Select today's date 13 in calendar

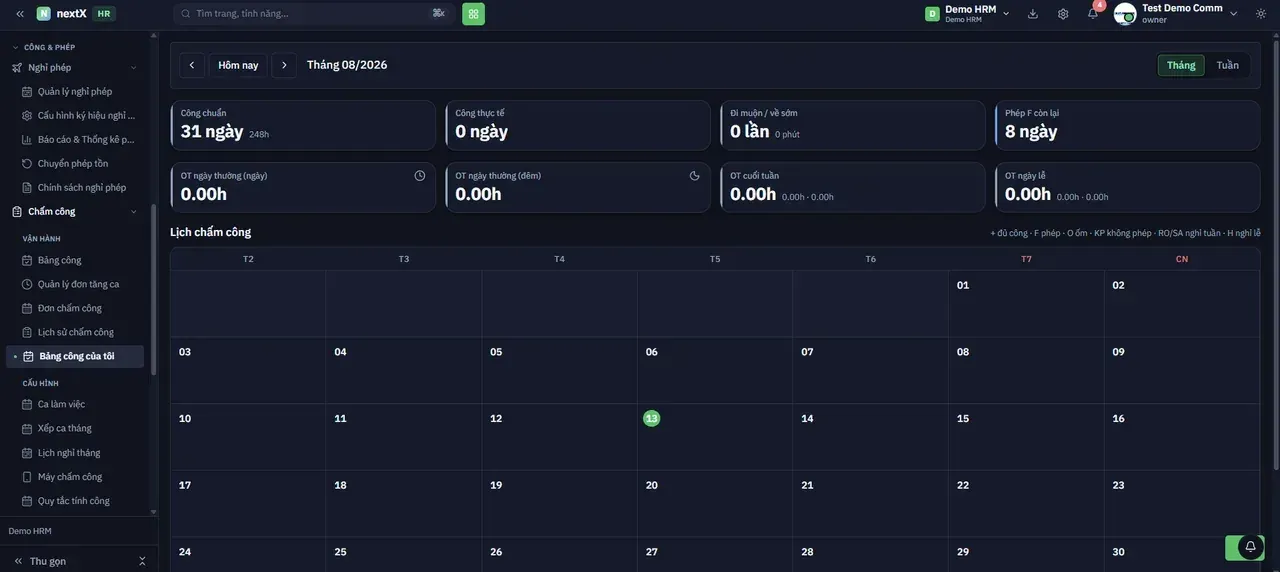pos(652,418)
